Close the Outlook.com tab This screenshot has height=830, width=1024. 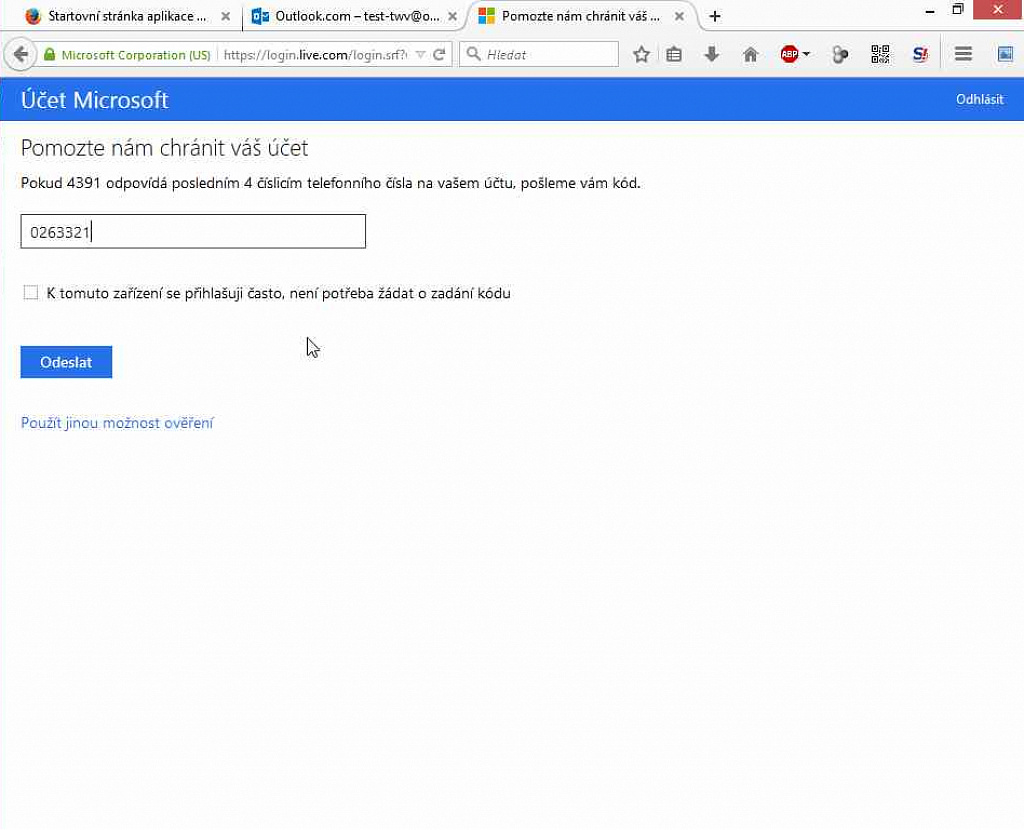pos(452,16)
